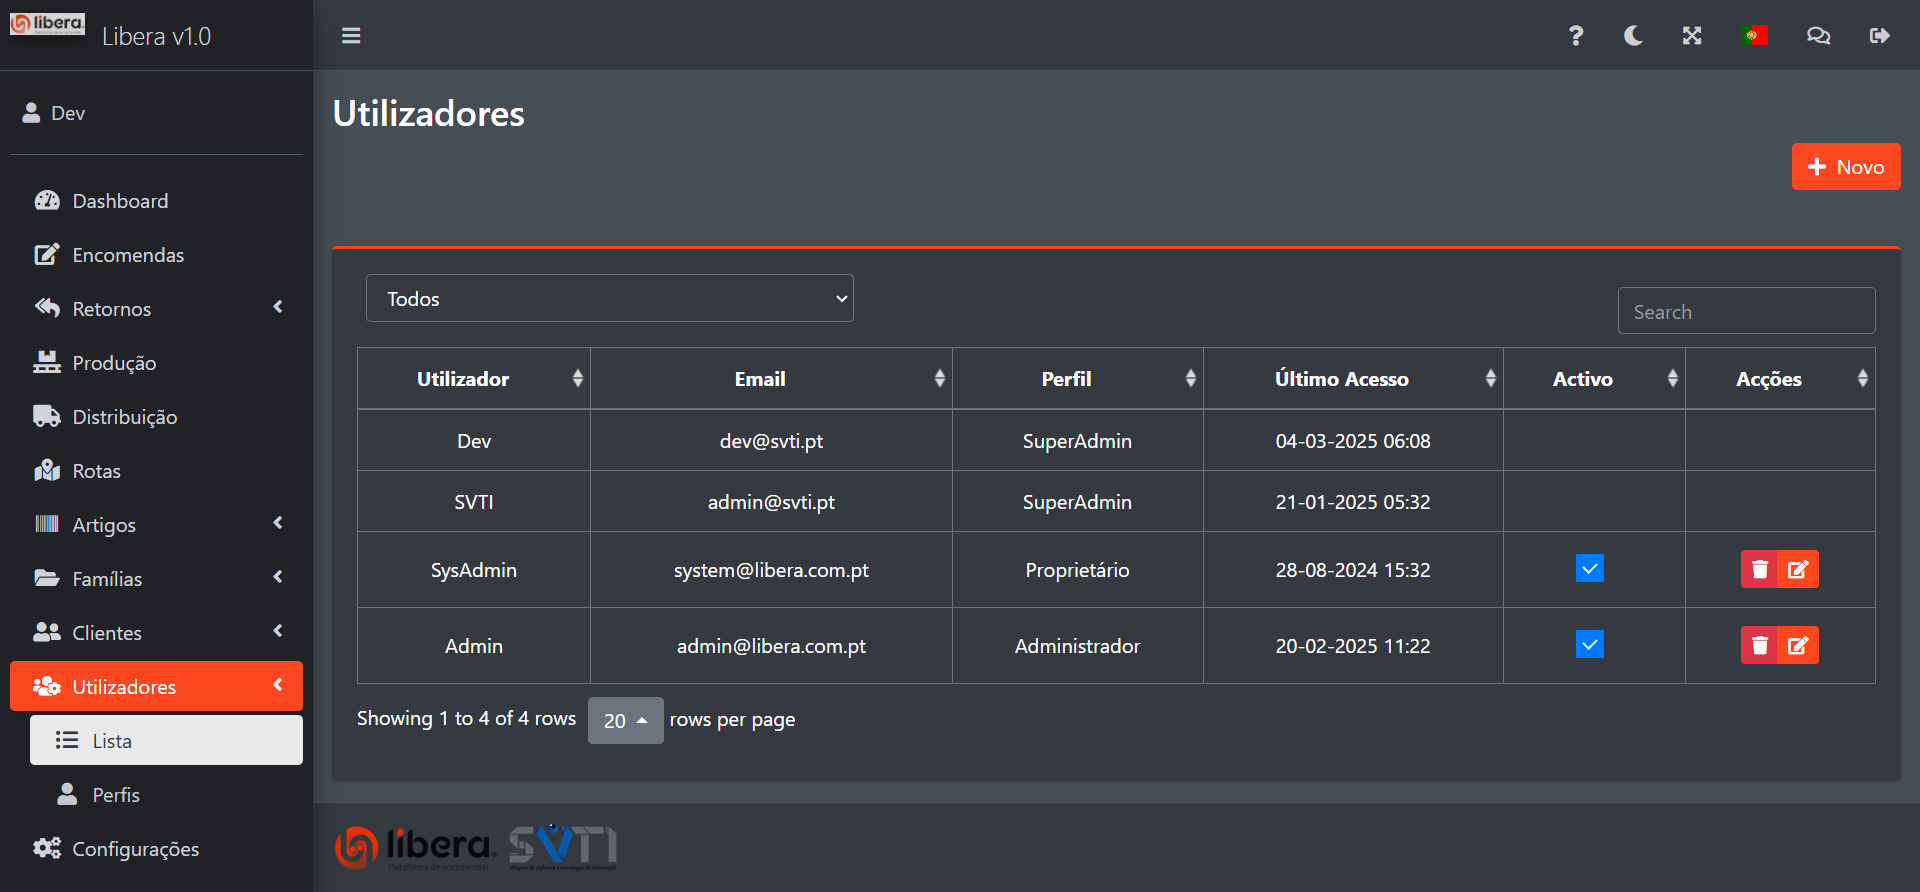Open the Perfis submenu item
Image resolution: width=1920 pixels, height=892 pixels.
pyautogui.click(x=116, y=795)
